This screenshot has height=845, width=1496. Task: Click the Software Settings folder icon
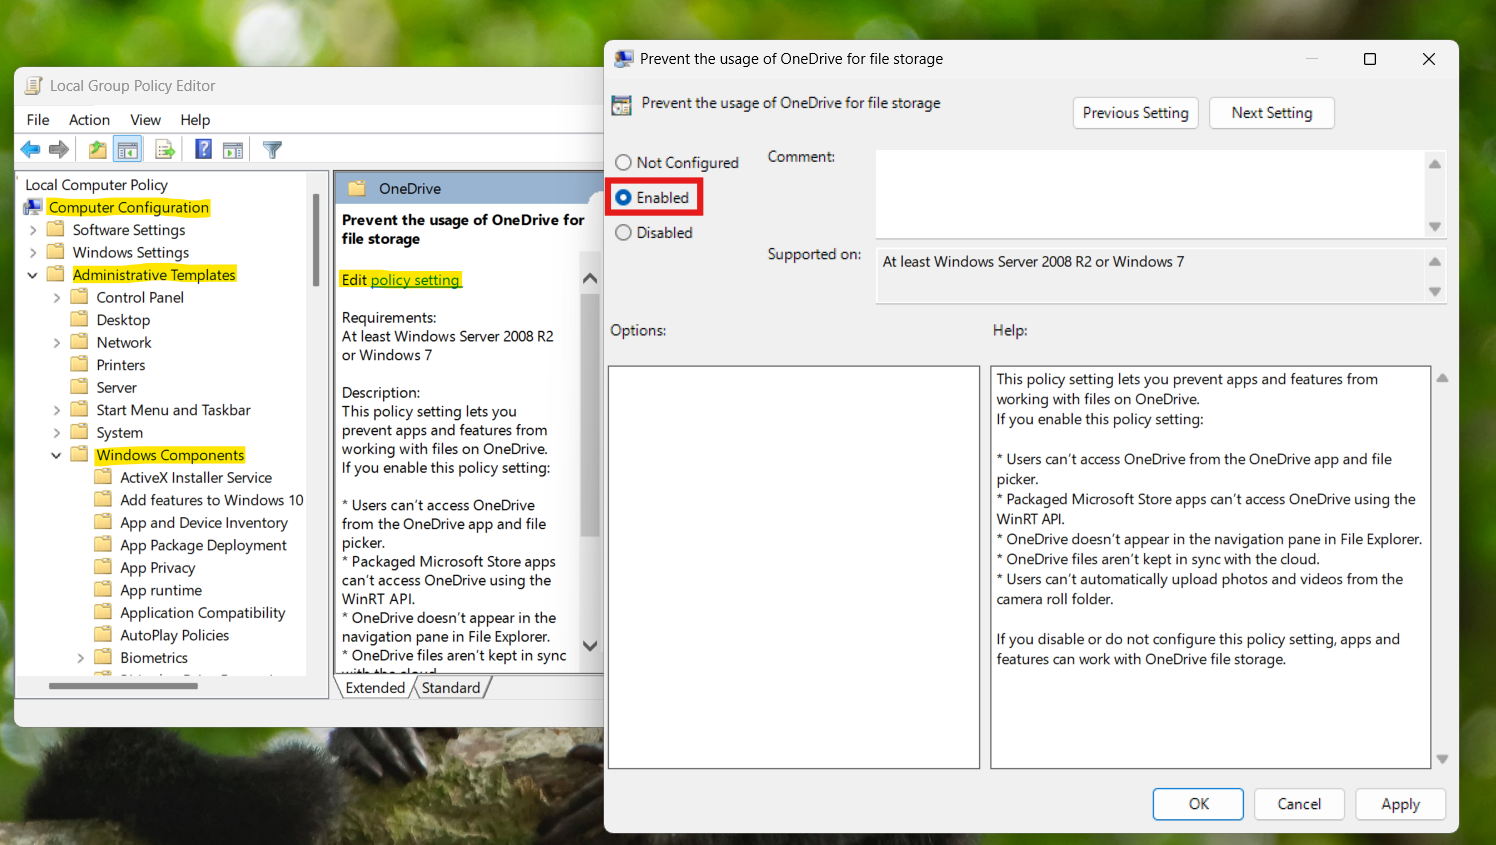coord(56,230)
